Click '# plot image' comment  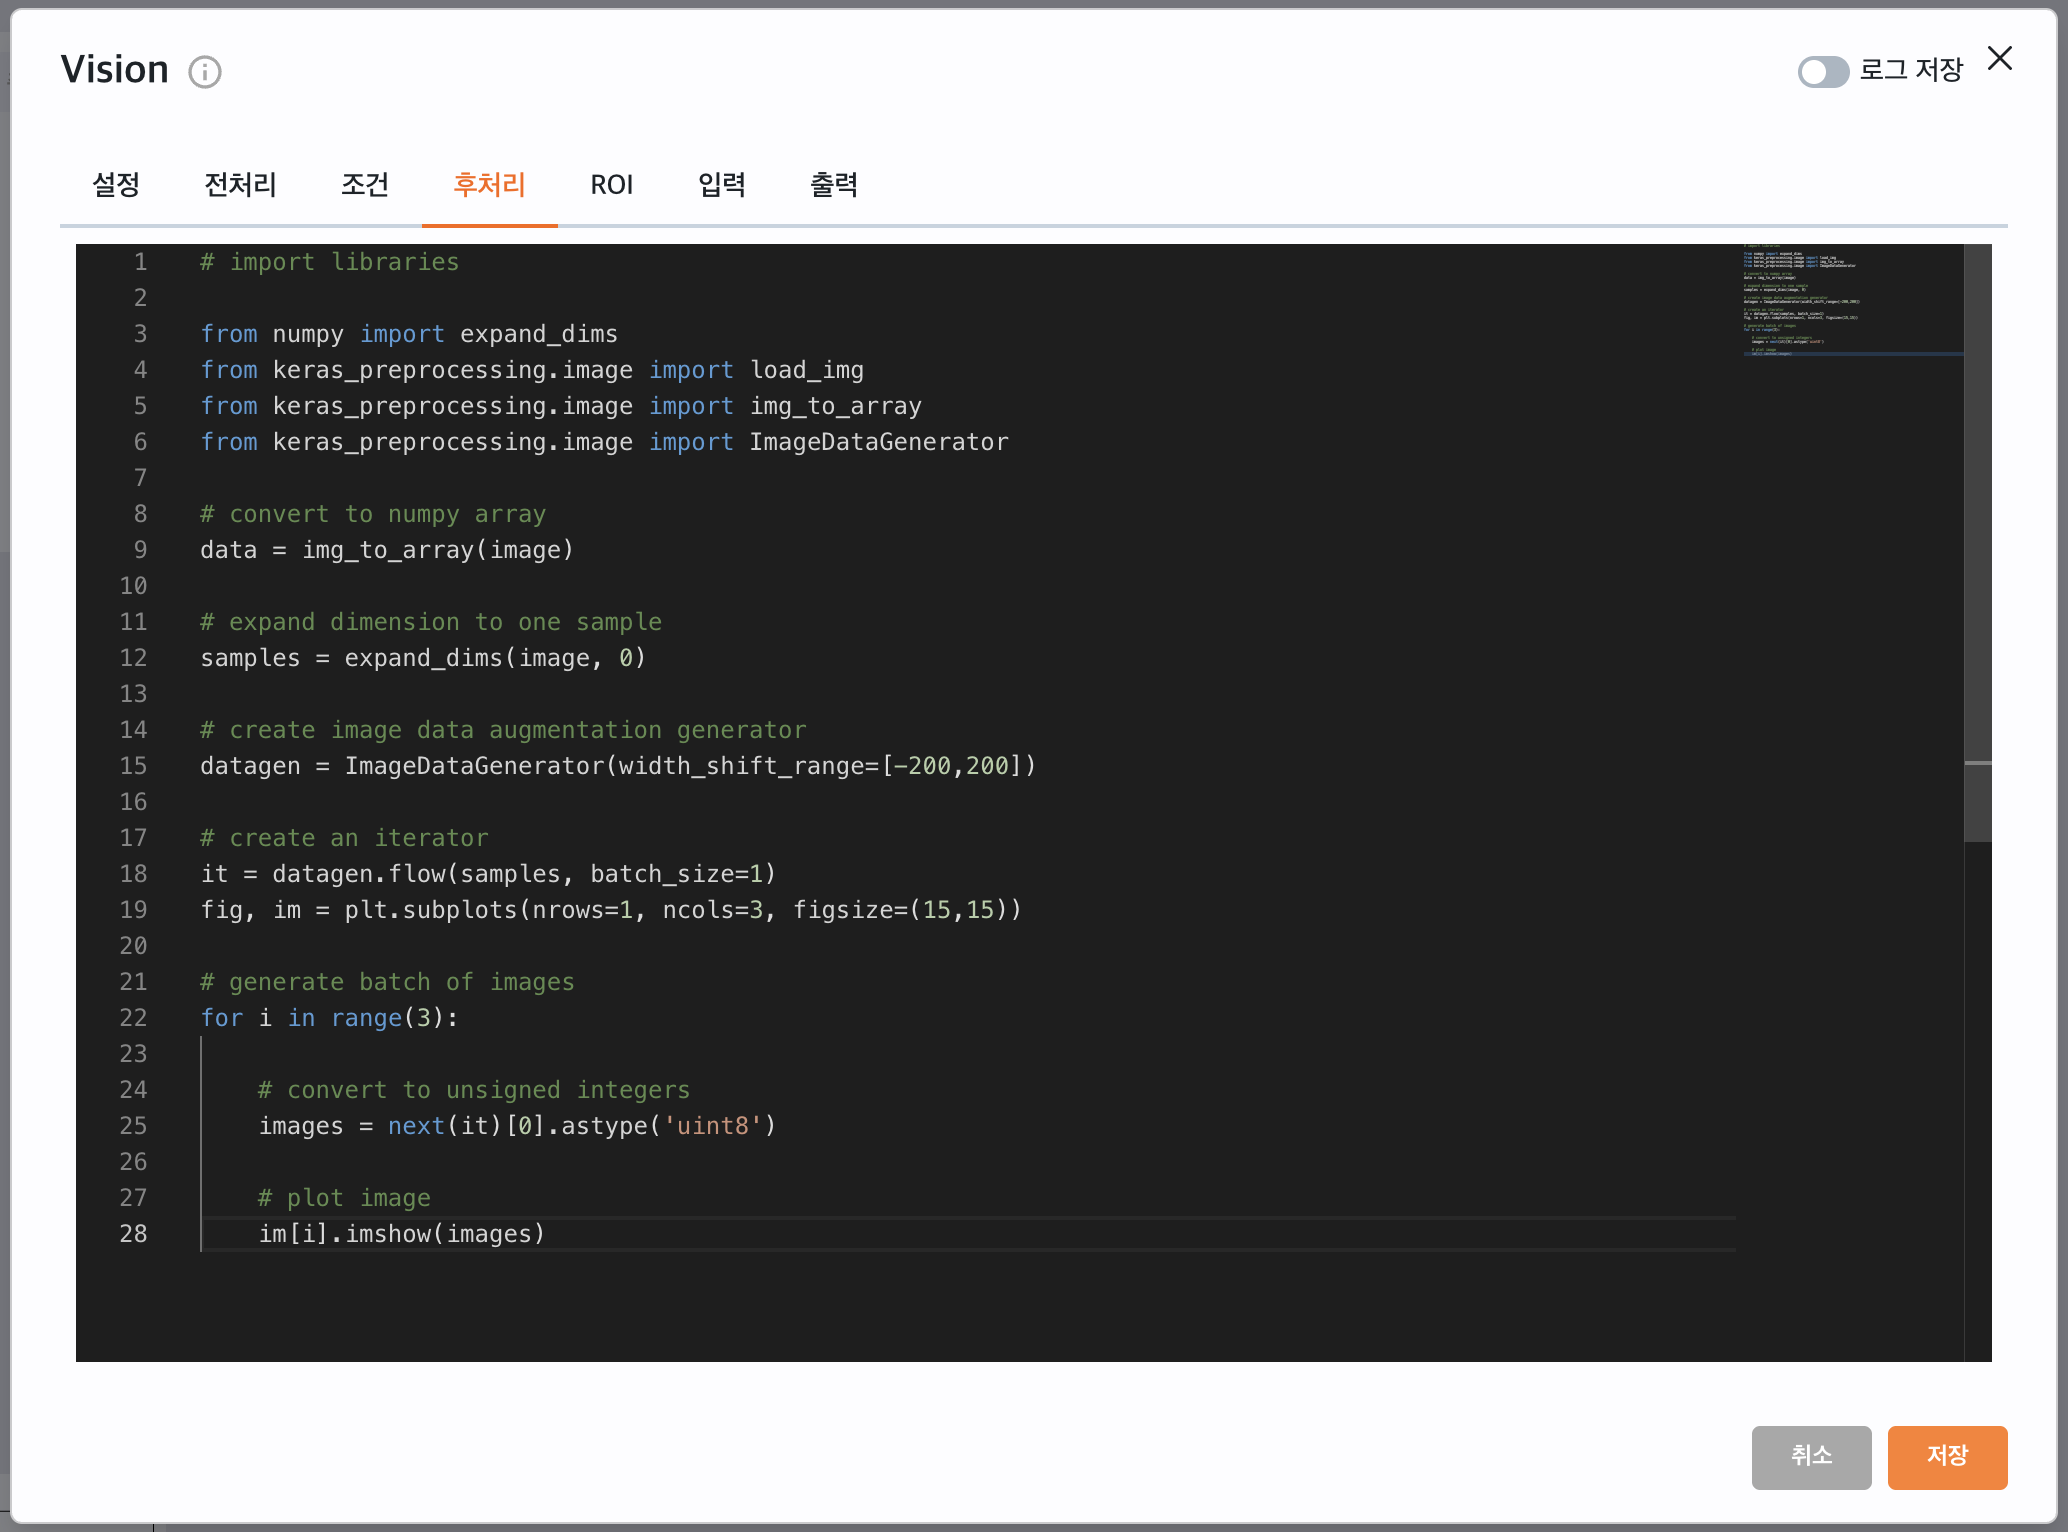(x=344, y=1198)
